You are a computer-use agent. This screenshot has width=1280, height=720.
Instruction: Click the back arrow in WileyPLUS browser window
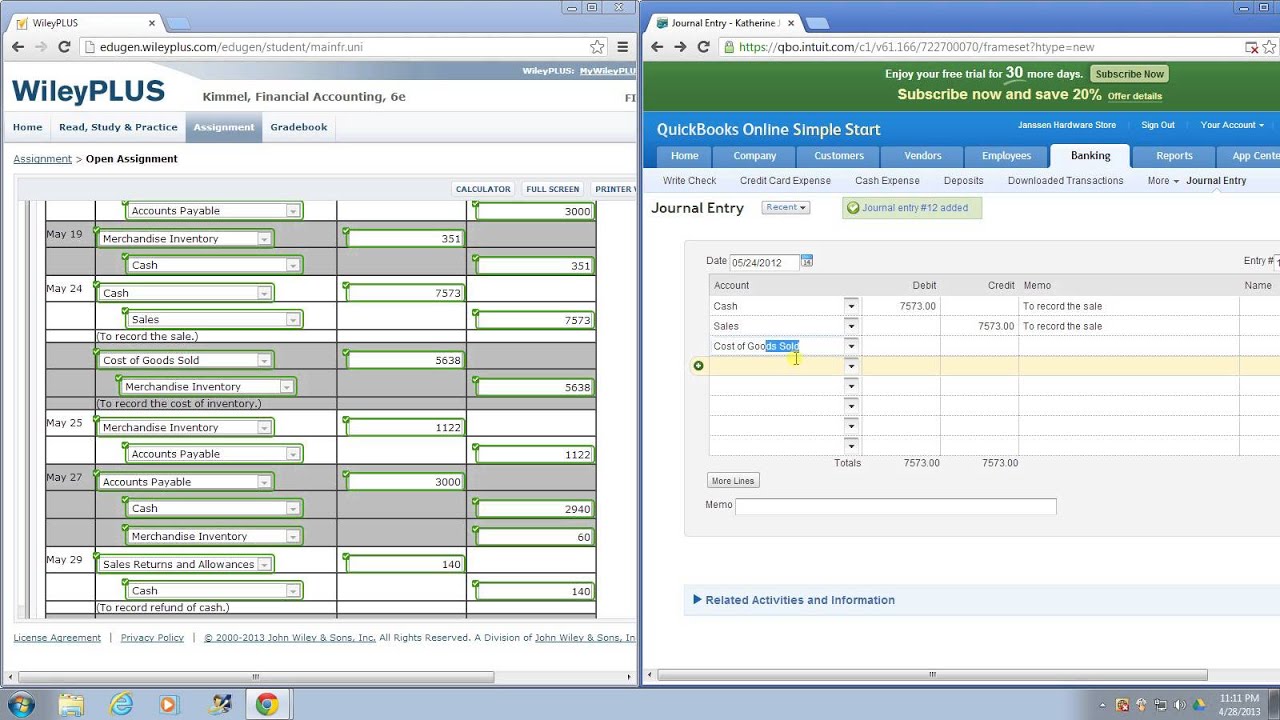[18, 47]
